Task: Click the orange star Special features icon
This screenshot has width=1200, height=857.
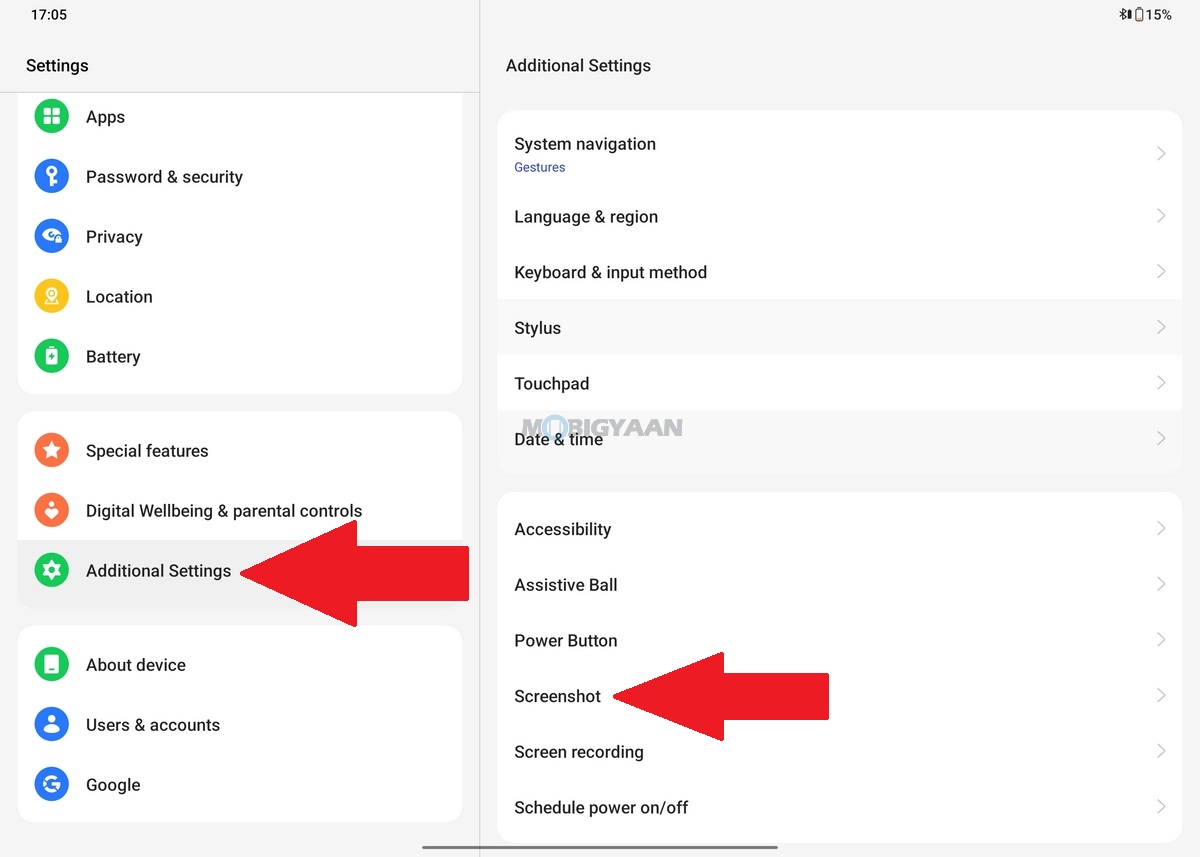Action: [x=52, y=451]
